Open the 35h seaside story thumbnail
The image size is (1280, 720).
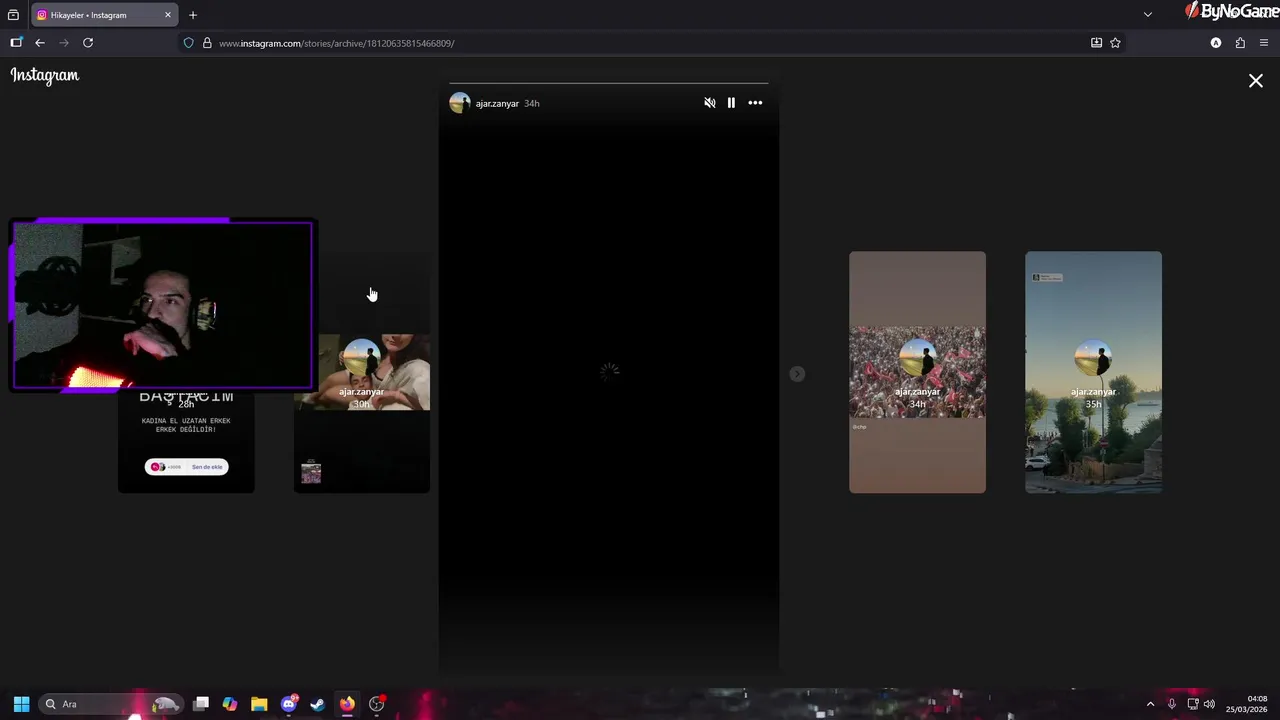1093,372
